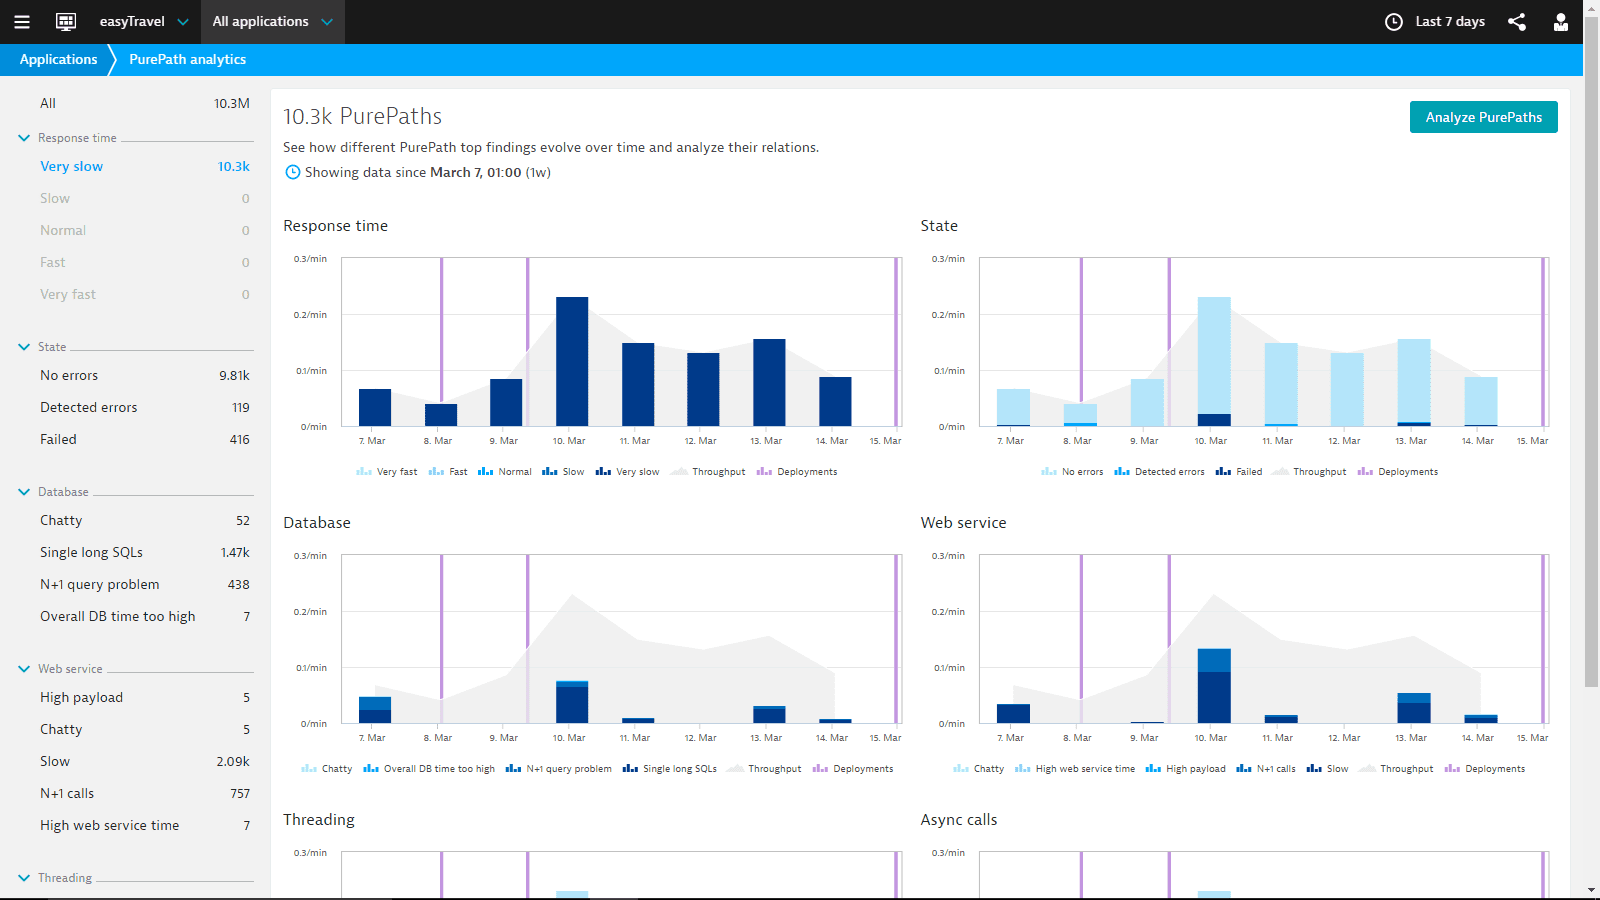Filter by High web service time

click(144, 826)
